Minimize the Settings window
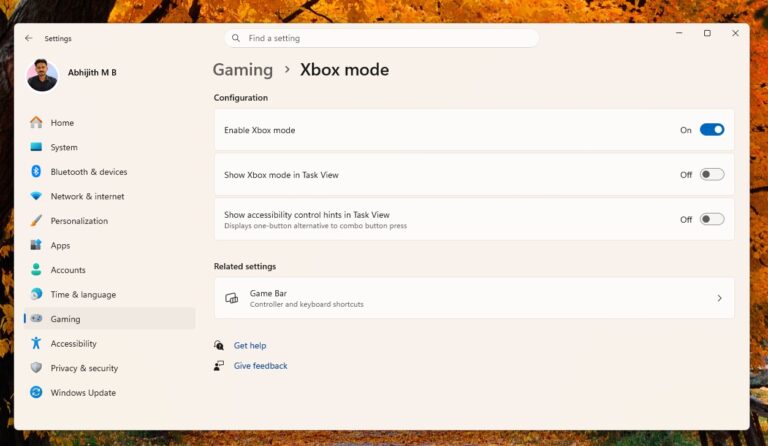 pyautogui.click(x=679, y=33)
